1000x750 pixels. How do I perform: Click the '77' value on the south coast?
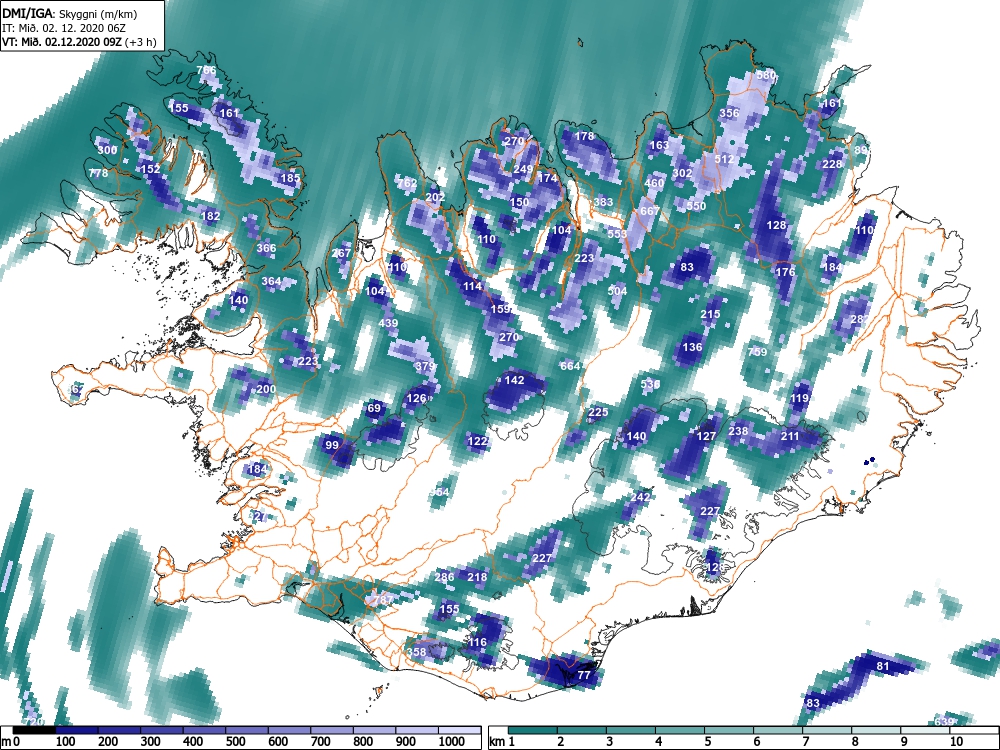[x=584, y=675]
